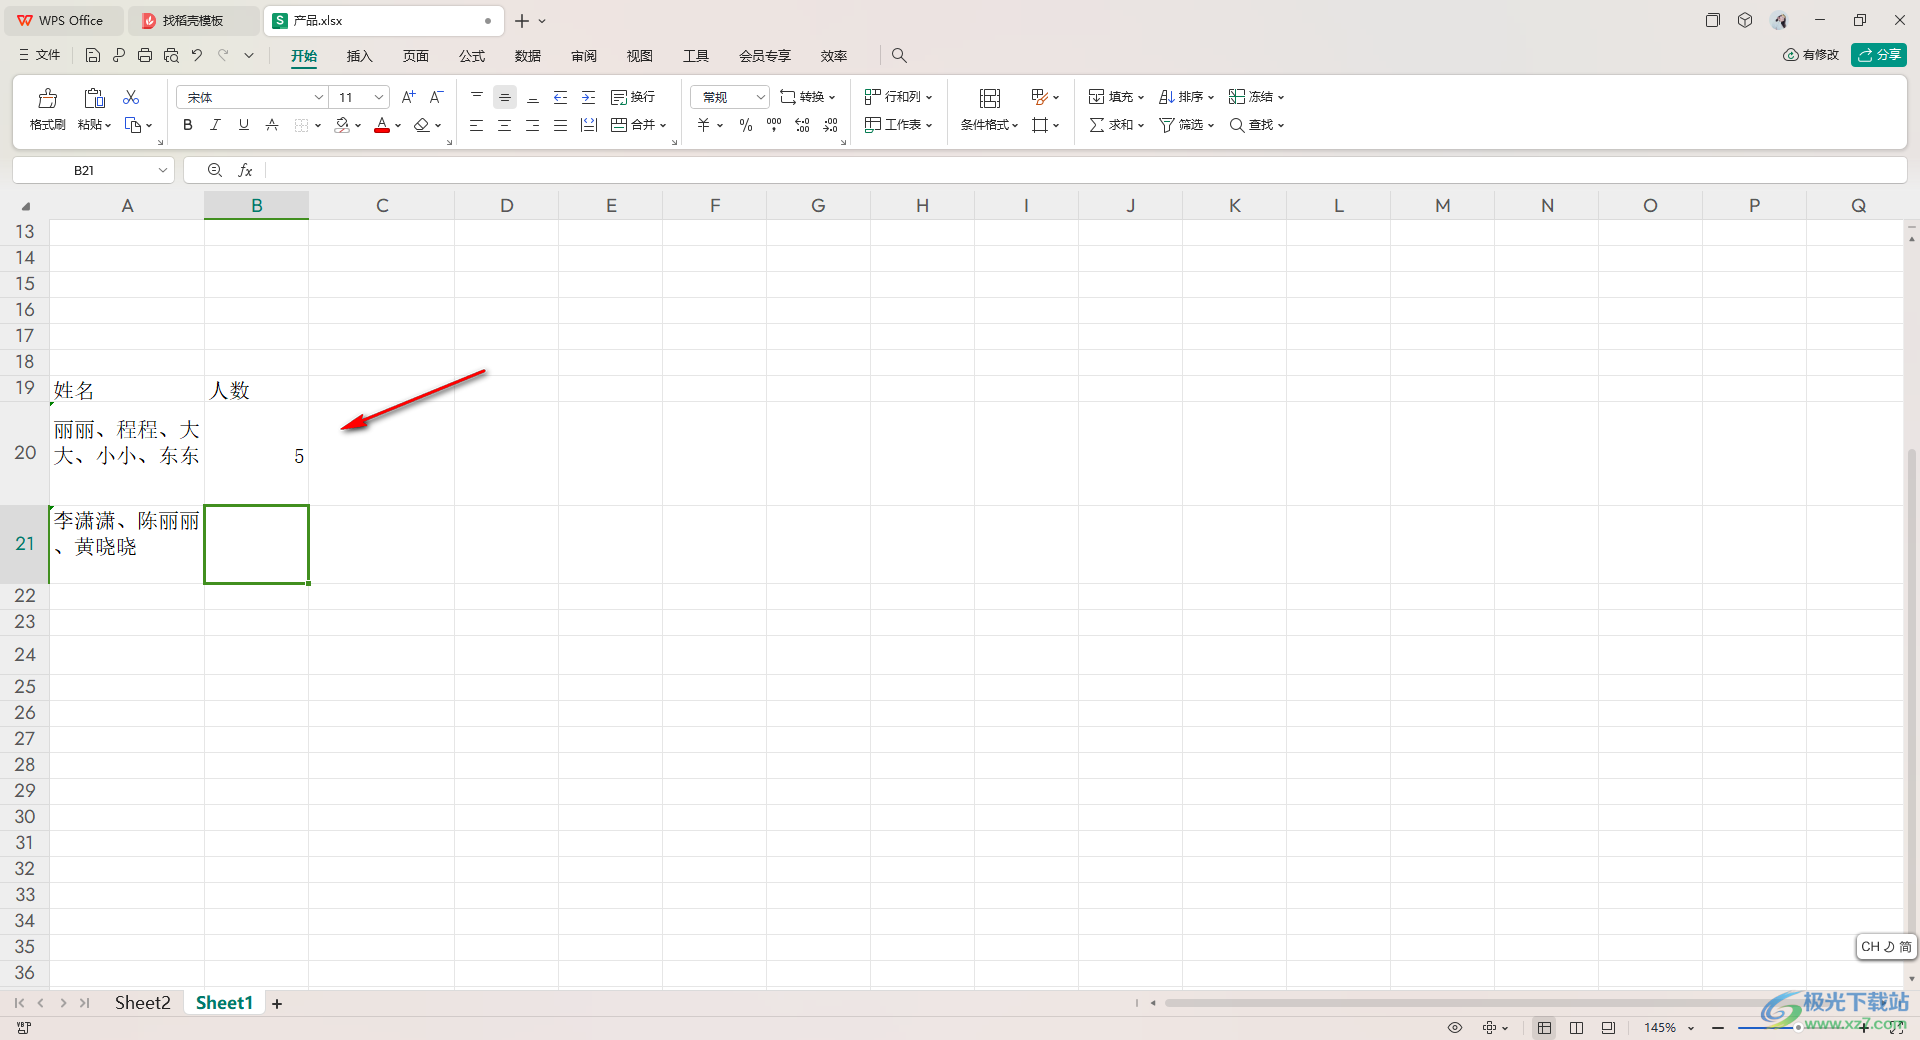Toggle Italic formatting
The image size is (1920, 1040).
[215, 125]
